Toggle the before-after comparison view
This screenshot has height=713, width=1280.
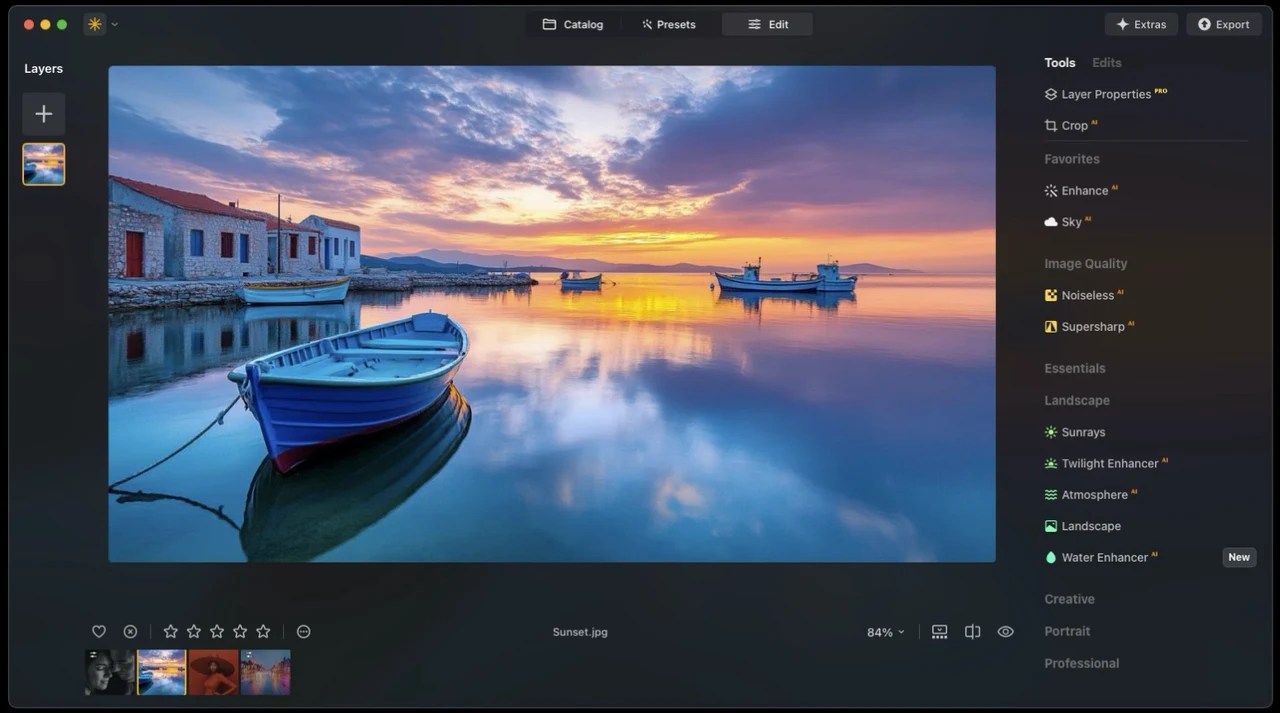click(972, 631)
